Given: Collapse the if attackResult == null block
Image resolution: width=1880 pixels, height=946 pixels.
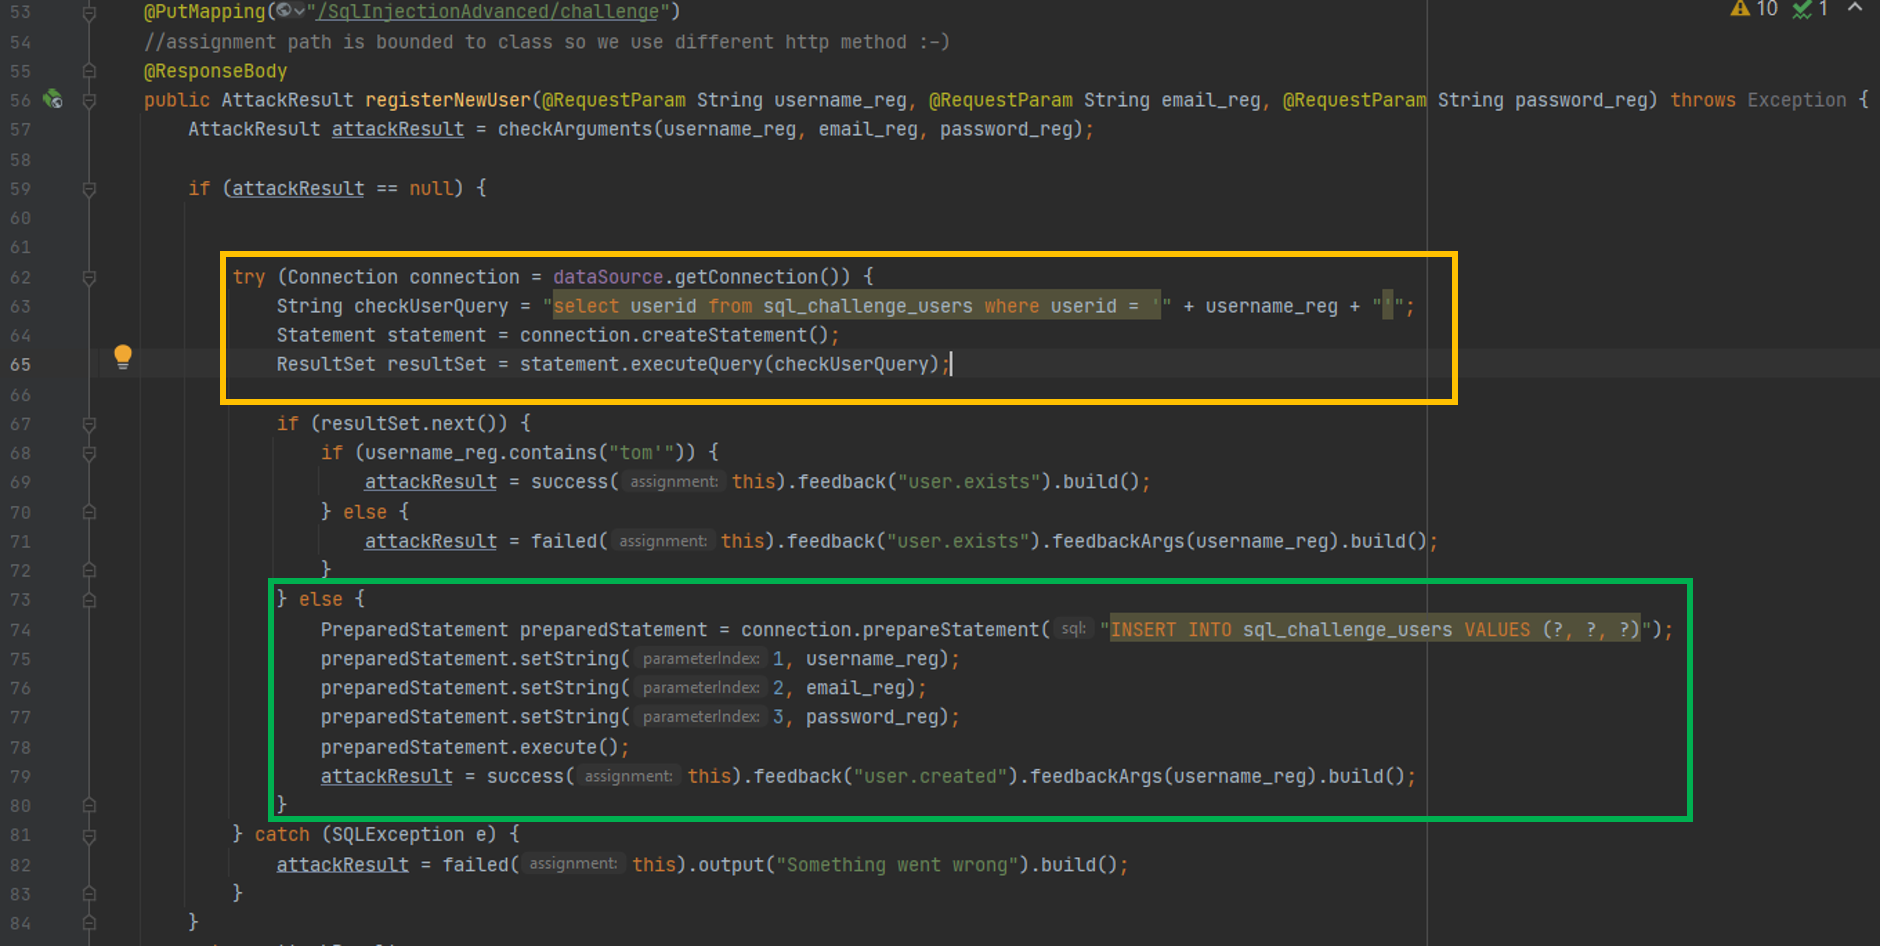Looking at the screenshot, I should click(x=89, y=189).
